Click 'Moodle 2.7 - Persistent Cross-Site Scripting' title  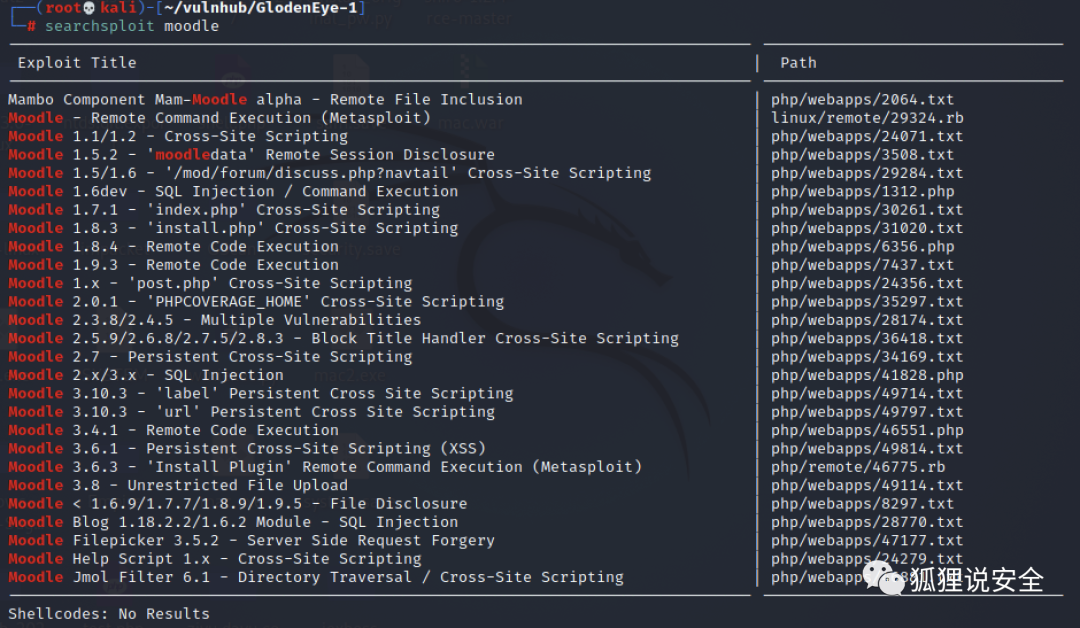tap(210, 357)
